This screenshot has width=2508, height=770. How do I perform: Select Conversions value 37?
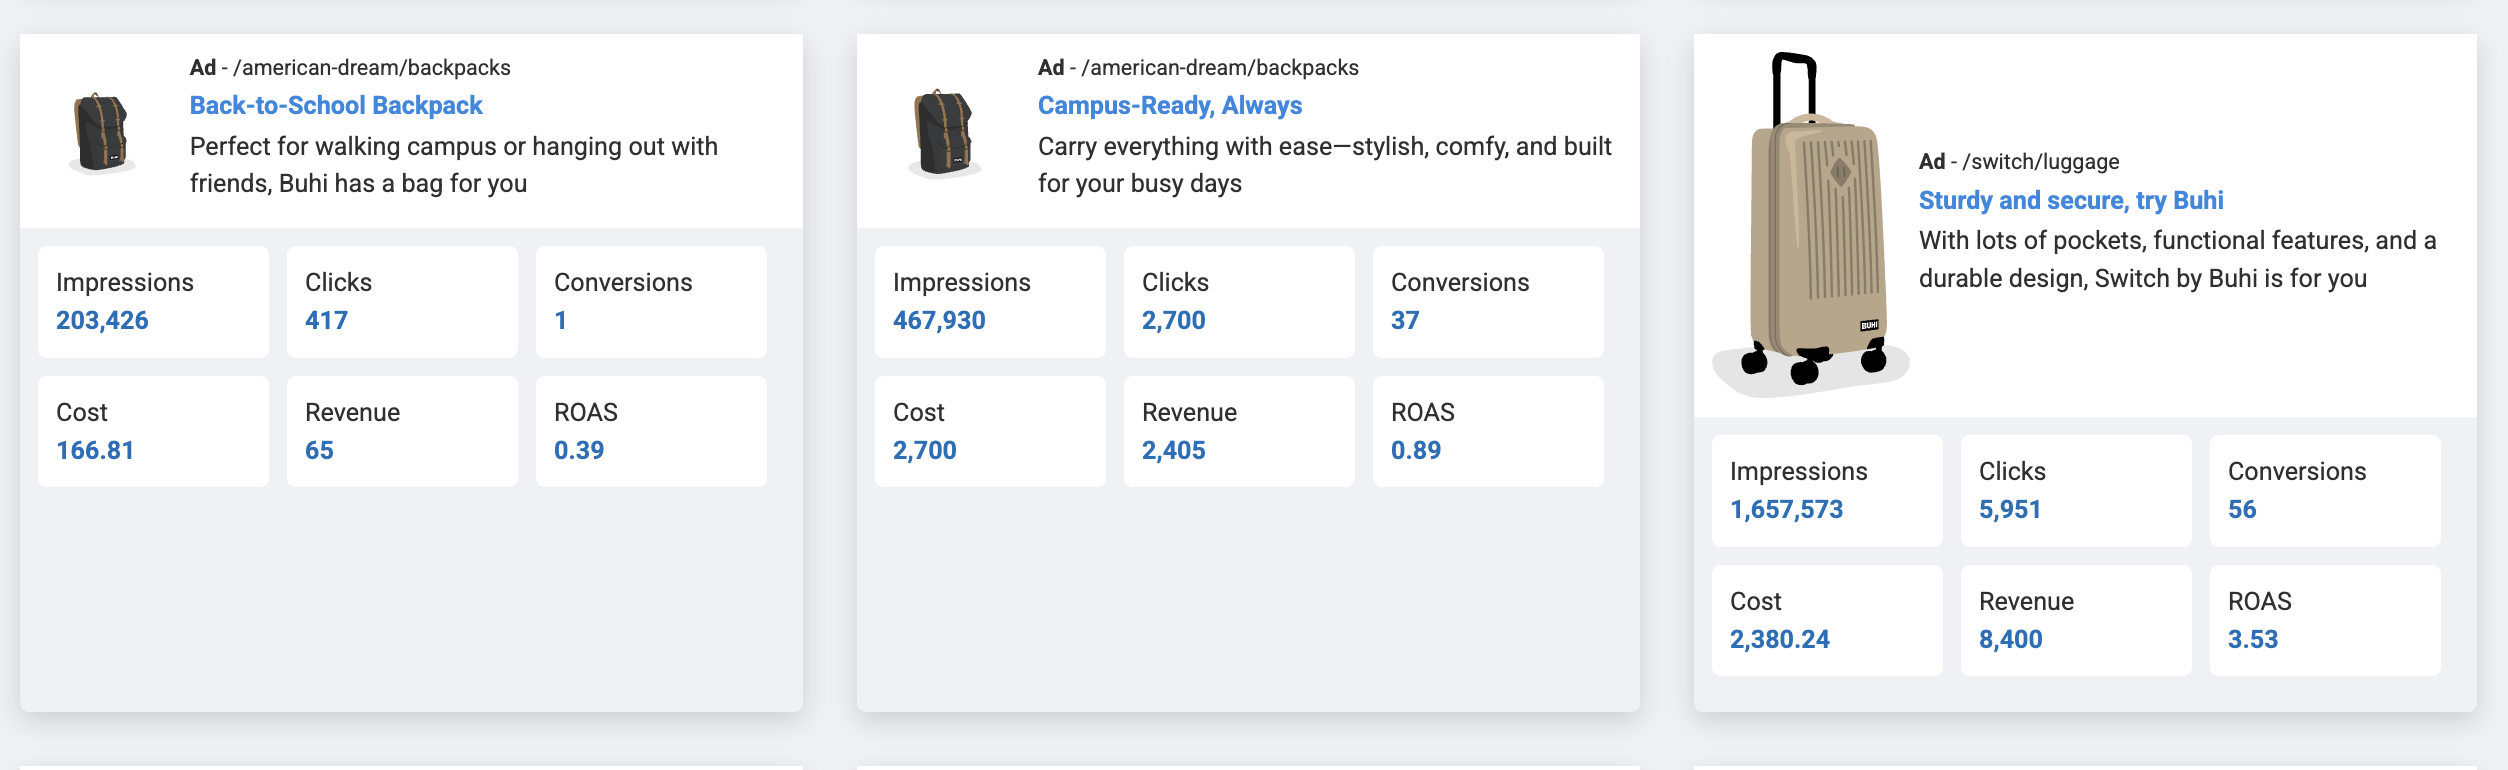click(x=1405, y=321)
